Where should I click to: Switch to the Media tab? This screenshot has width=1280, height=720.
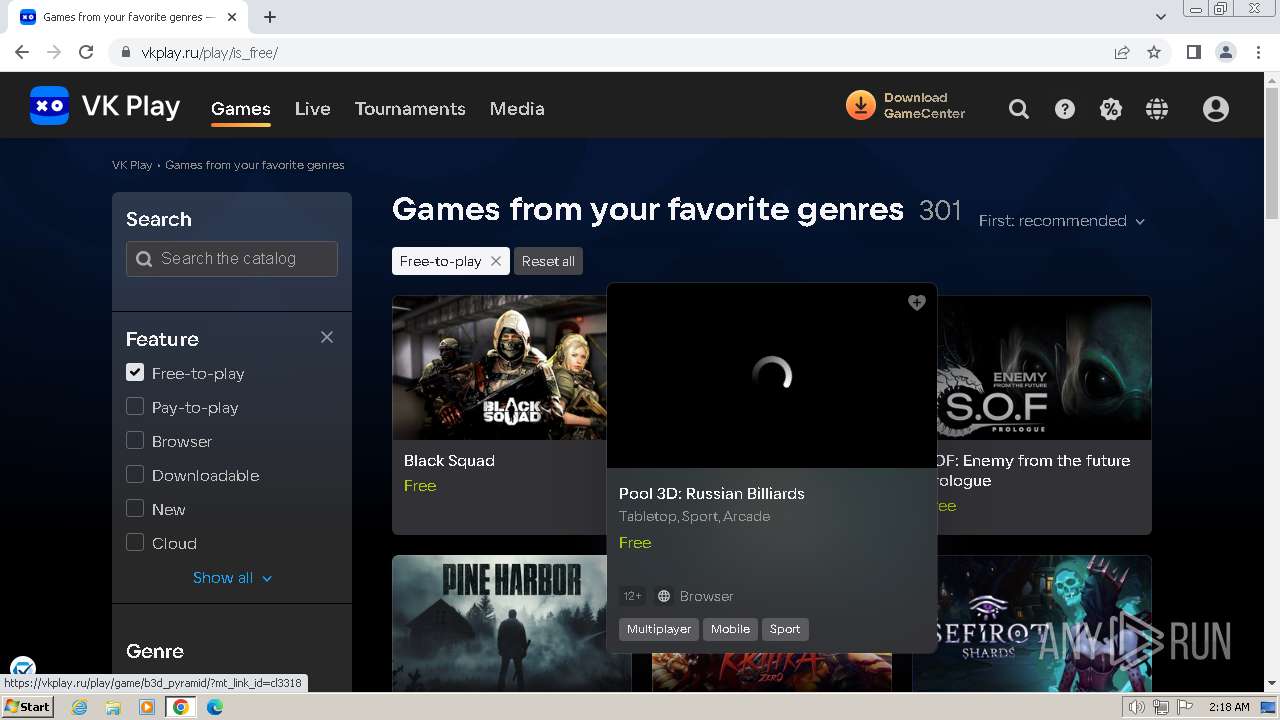pyautogui.click(x=517, y=109)
